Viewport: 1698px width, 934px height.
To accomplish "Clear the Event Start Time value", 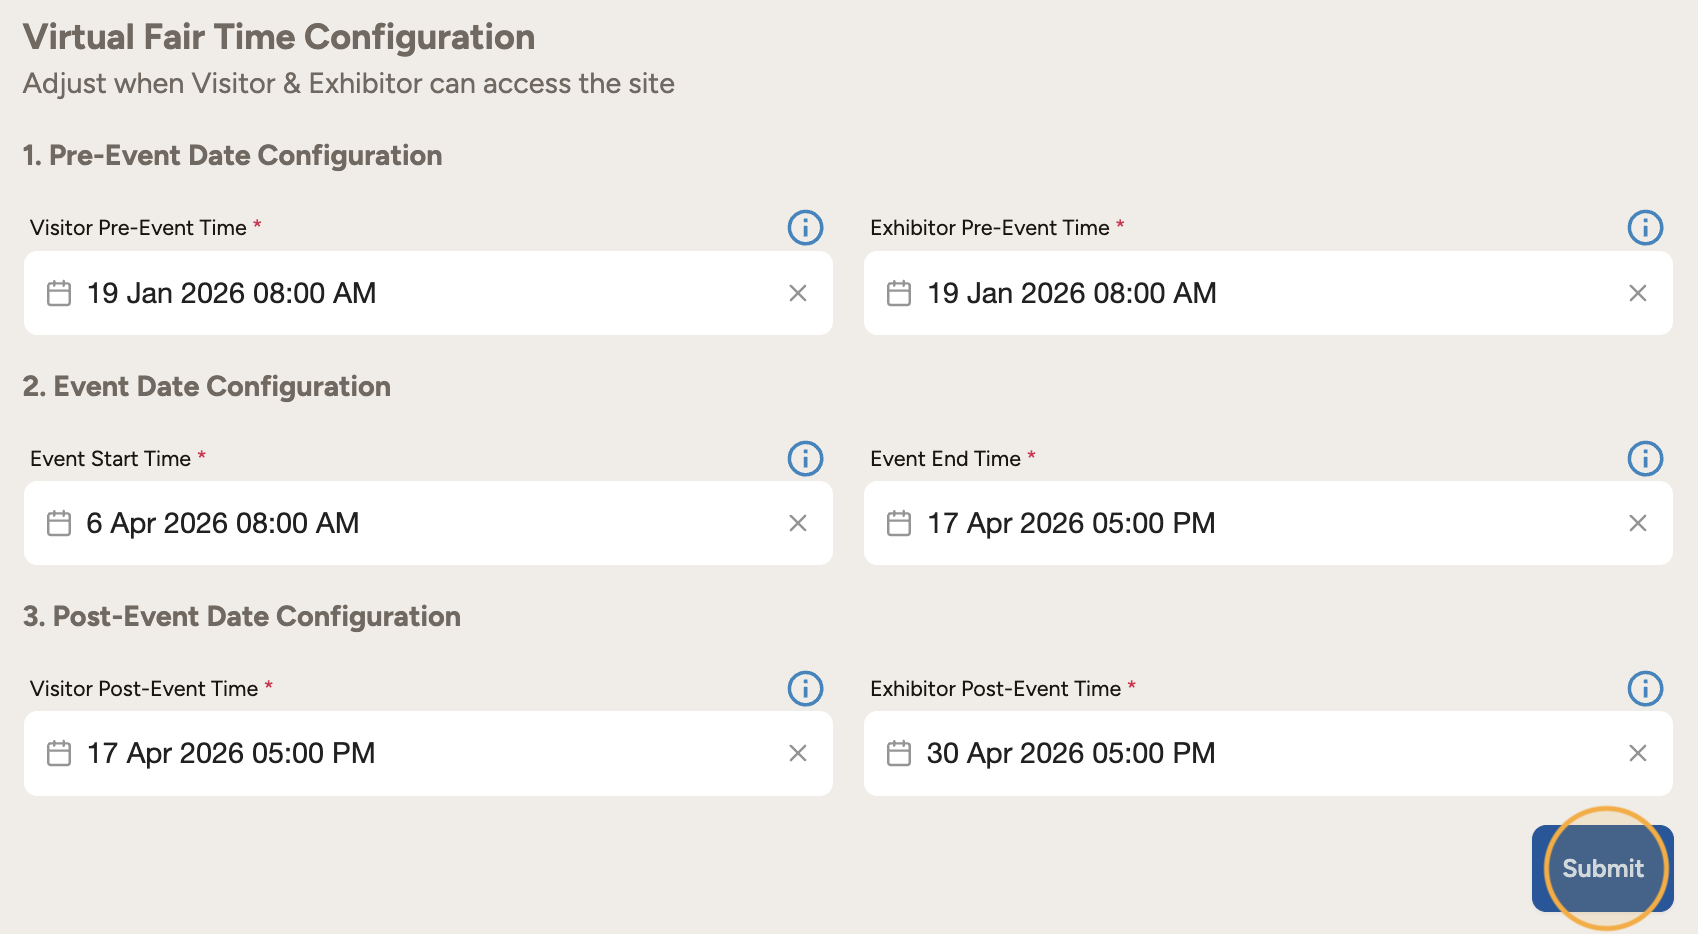I will 797,523.
